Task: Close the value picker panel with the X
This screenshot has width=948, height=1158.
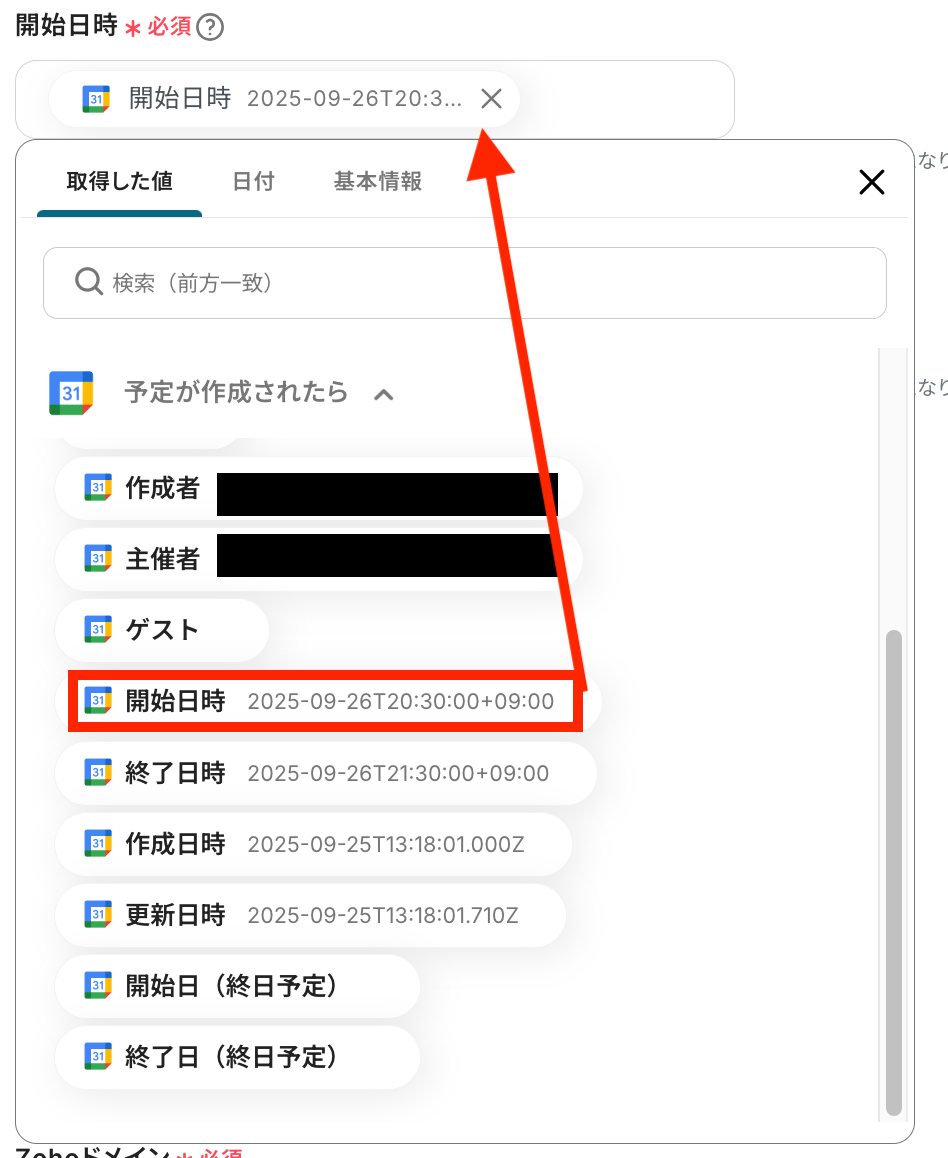Action: point(872,182)
